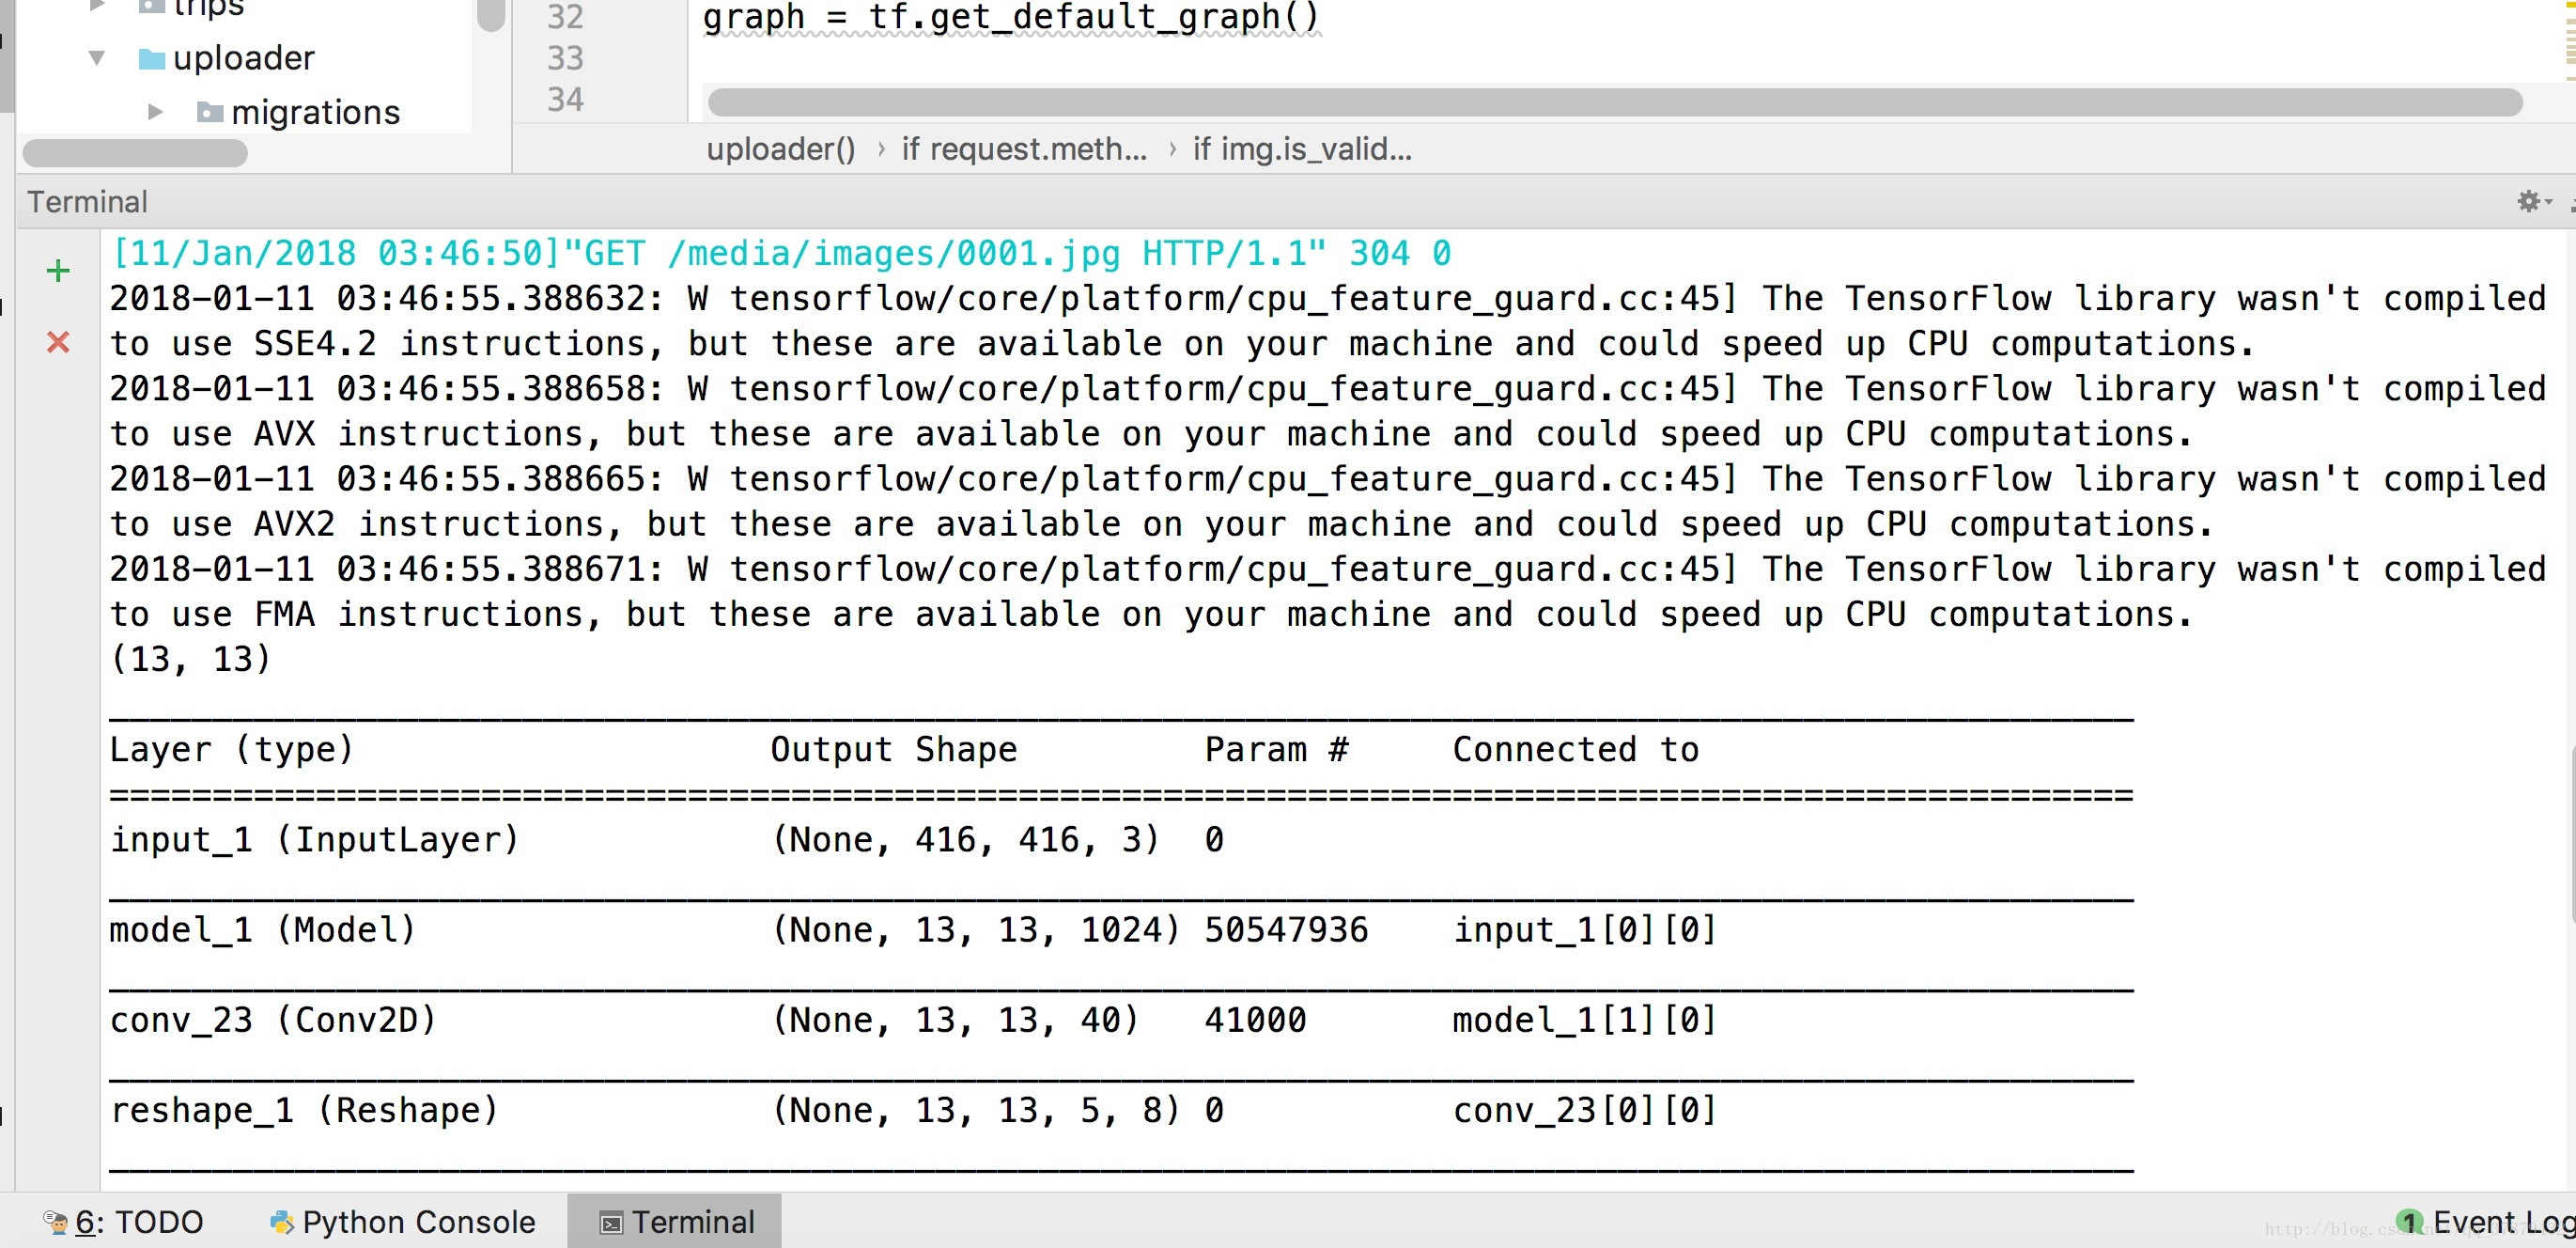Click the 'if request.meth...' breadcrumb

[x=1024, y=149]
